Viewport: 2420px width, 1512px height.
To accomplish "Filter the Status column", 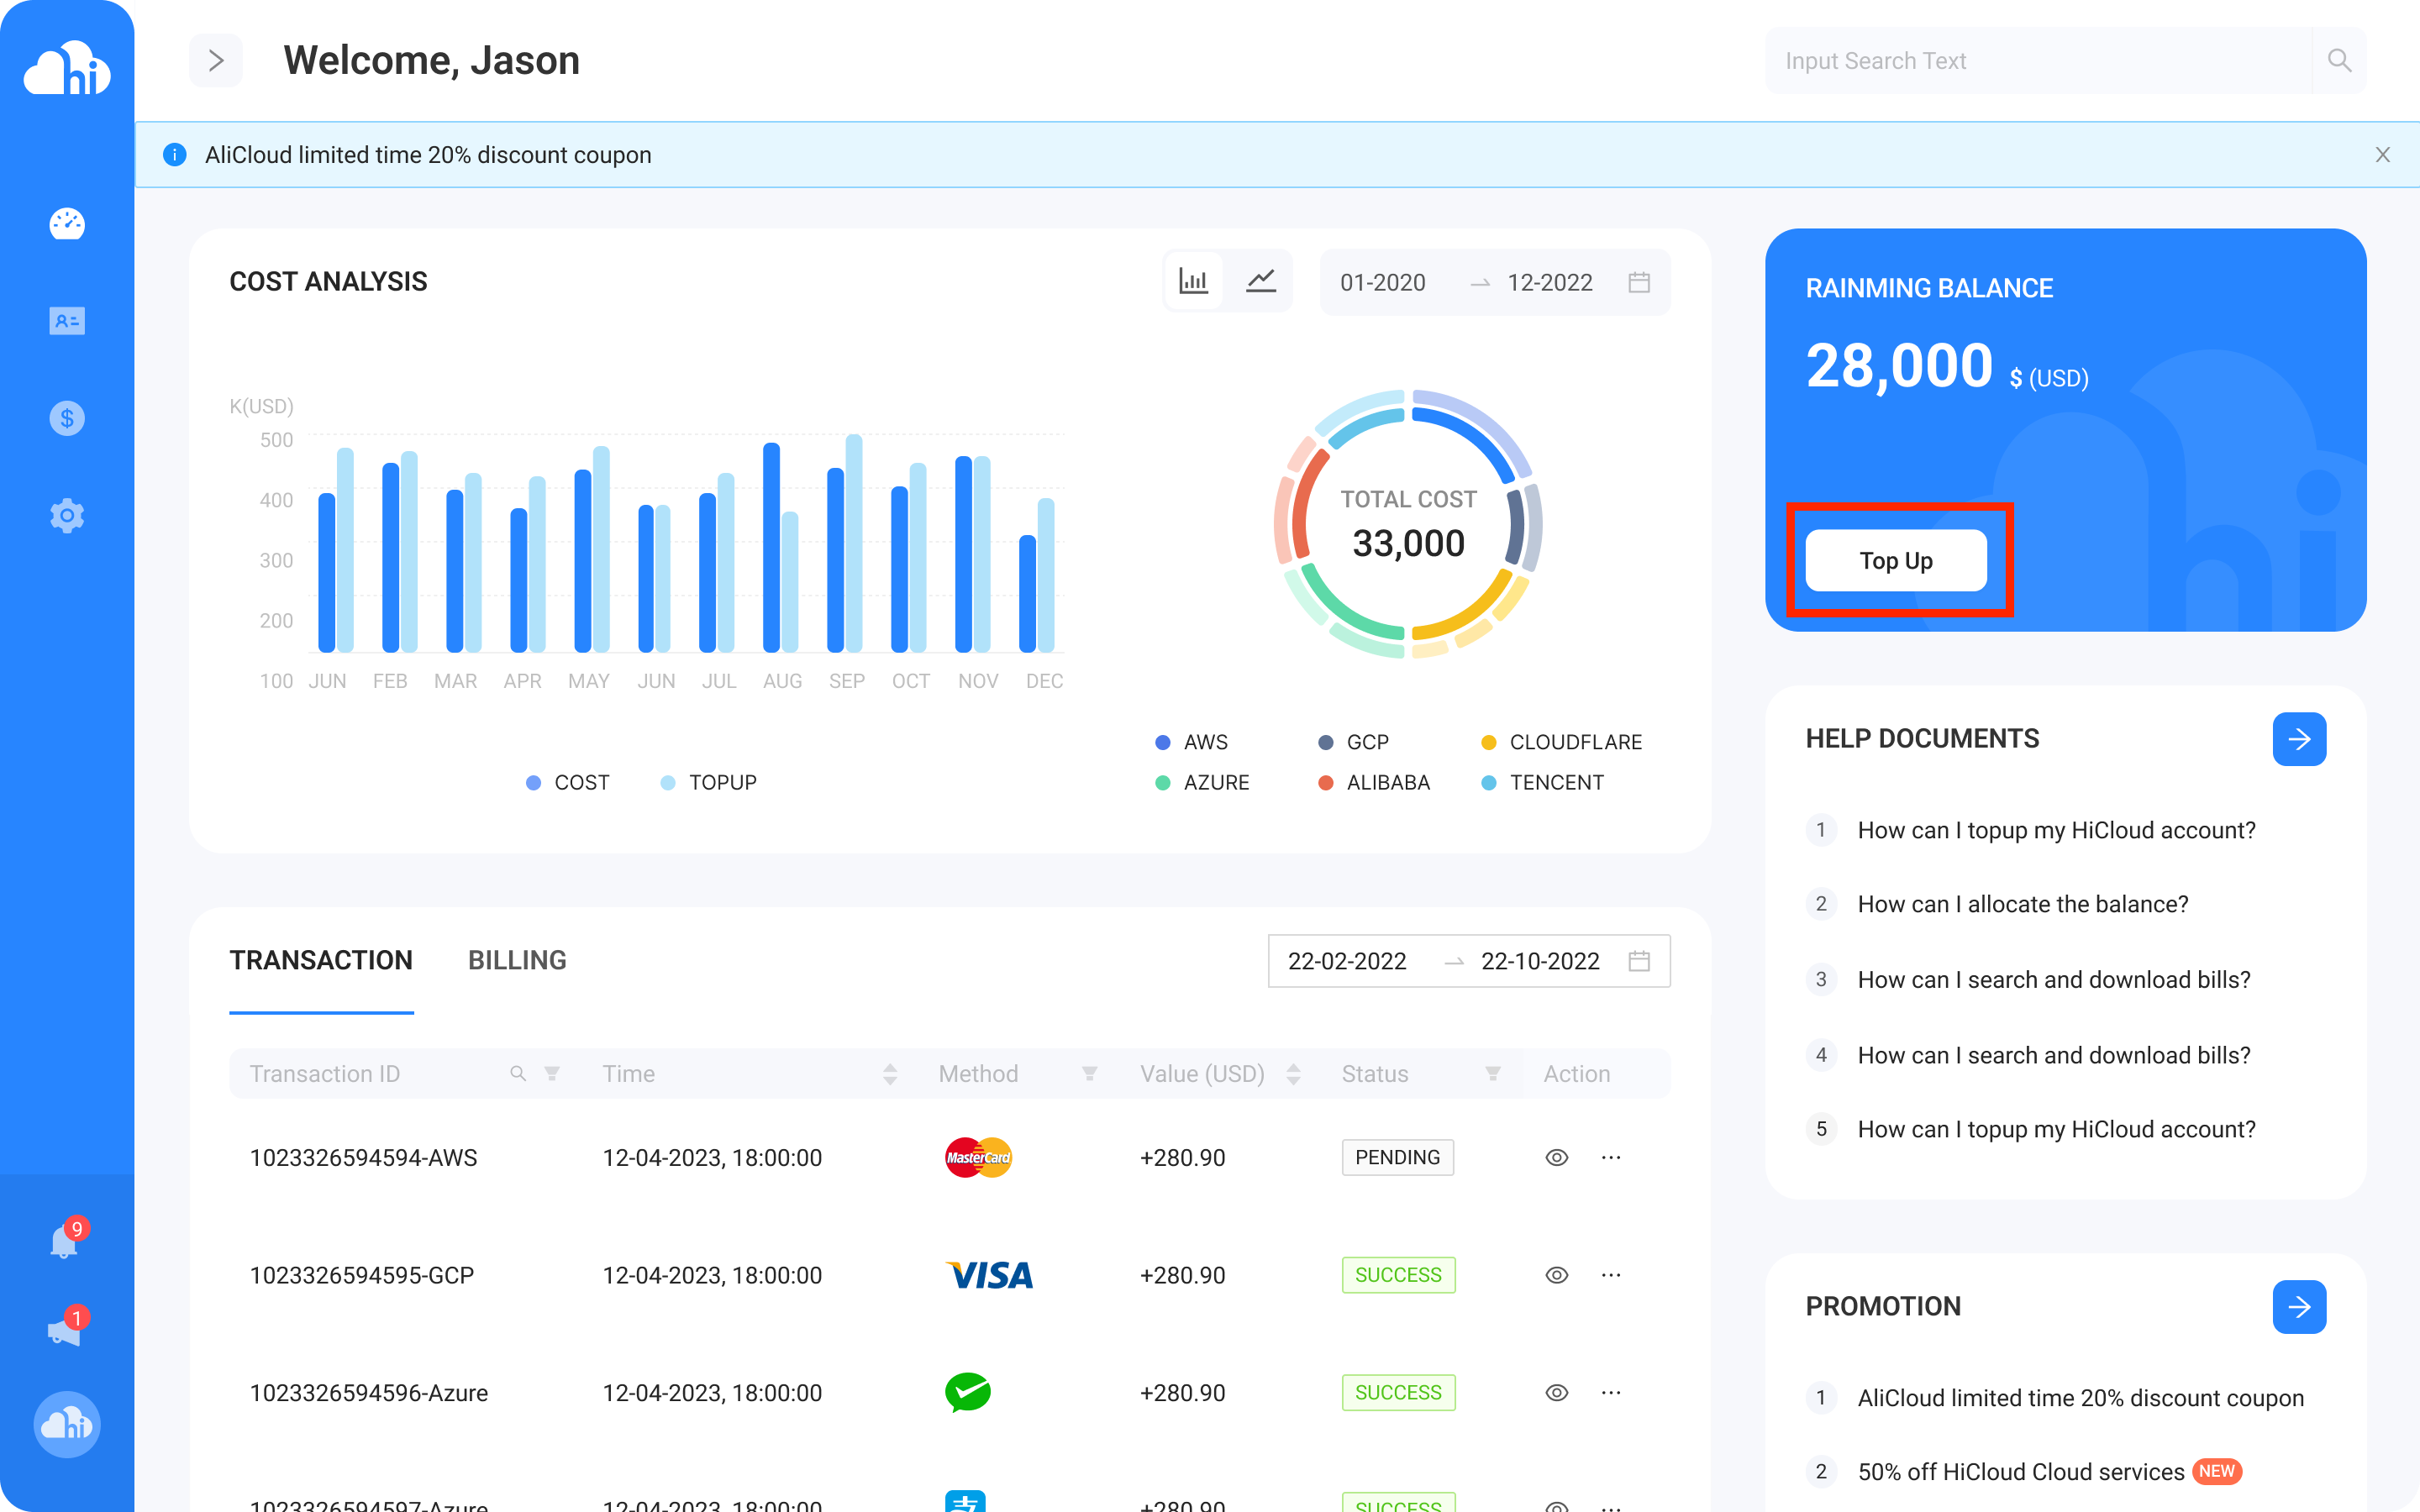I will click(1493, 1074).
